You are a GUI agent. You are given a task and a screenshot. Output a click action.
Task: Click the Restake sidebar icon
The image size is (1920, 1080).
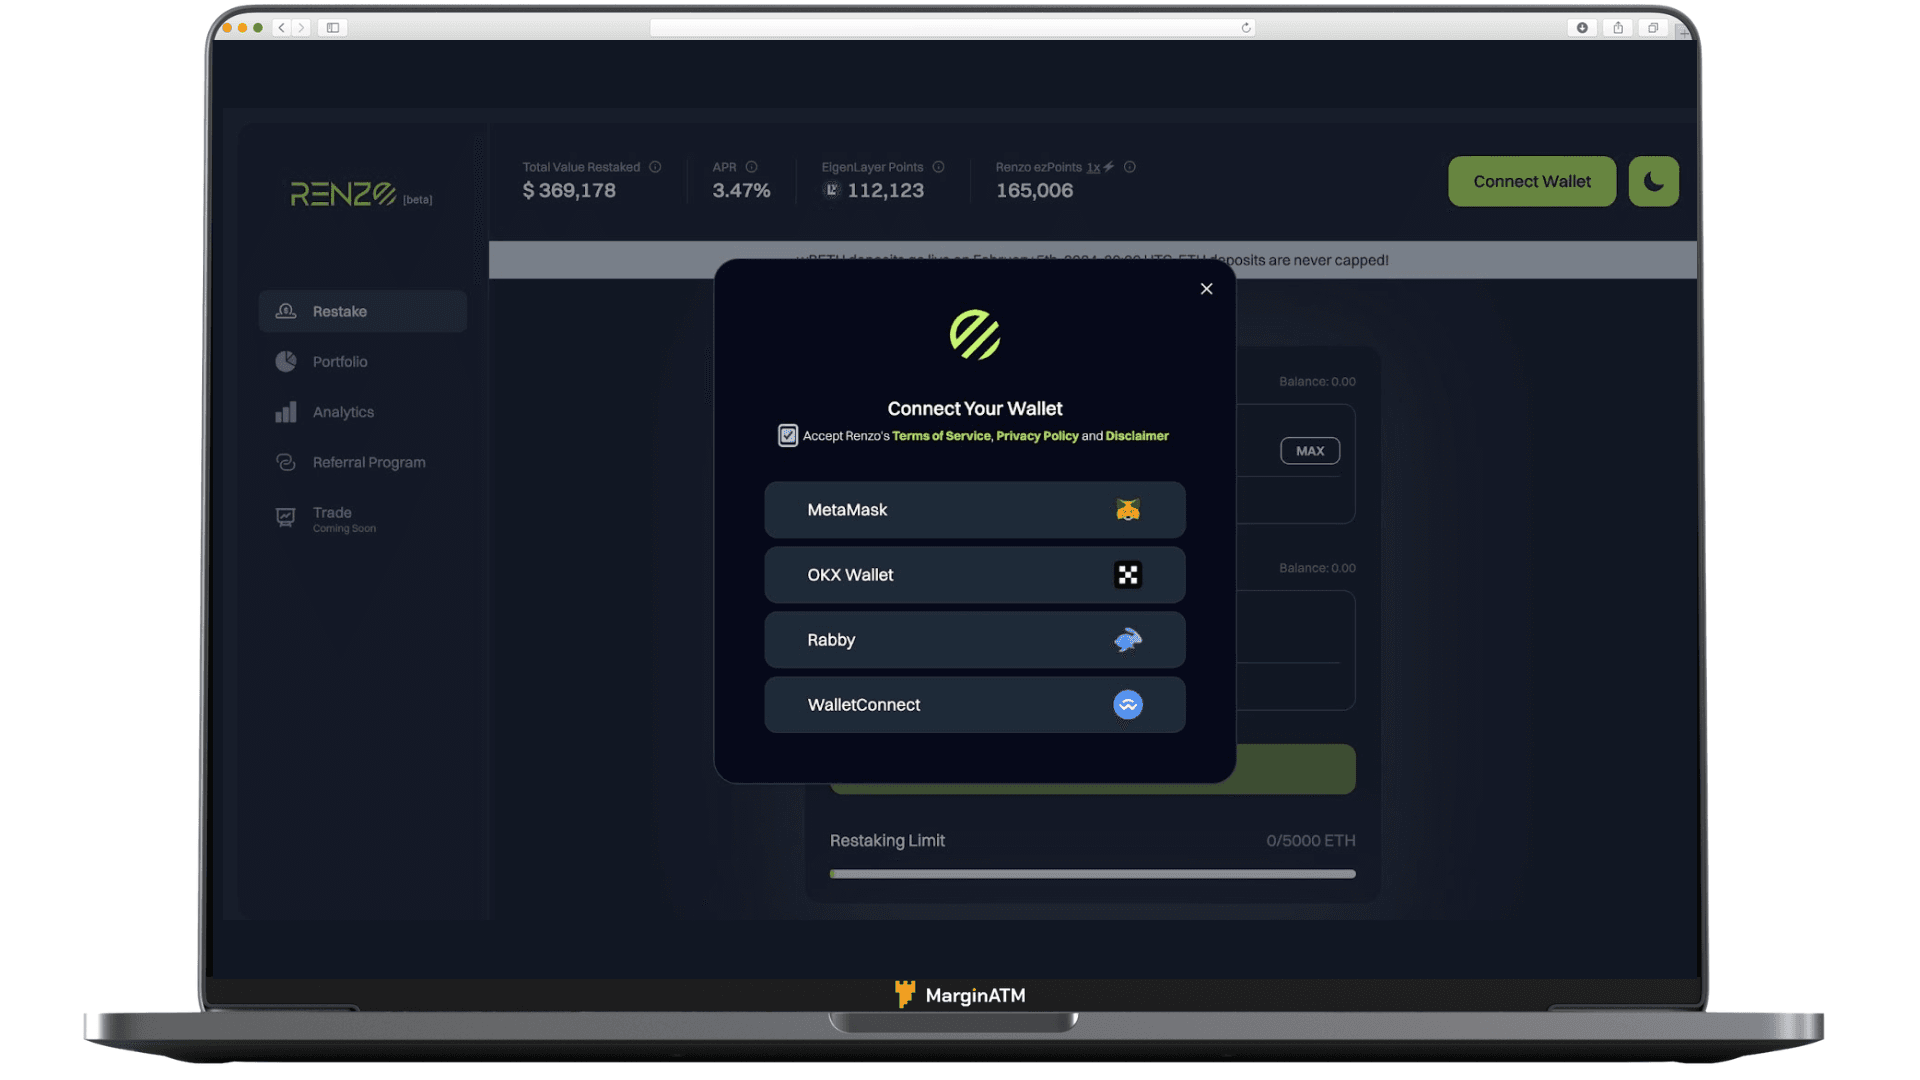286,311
